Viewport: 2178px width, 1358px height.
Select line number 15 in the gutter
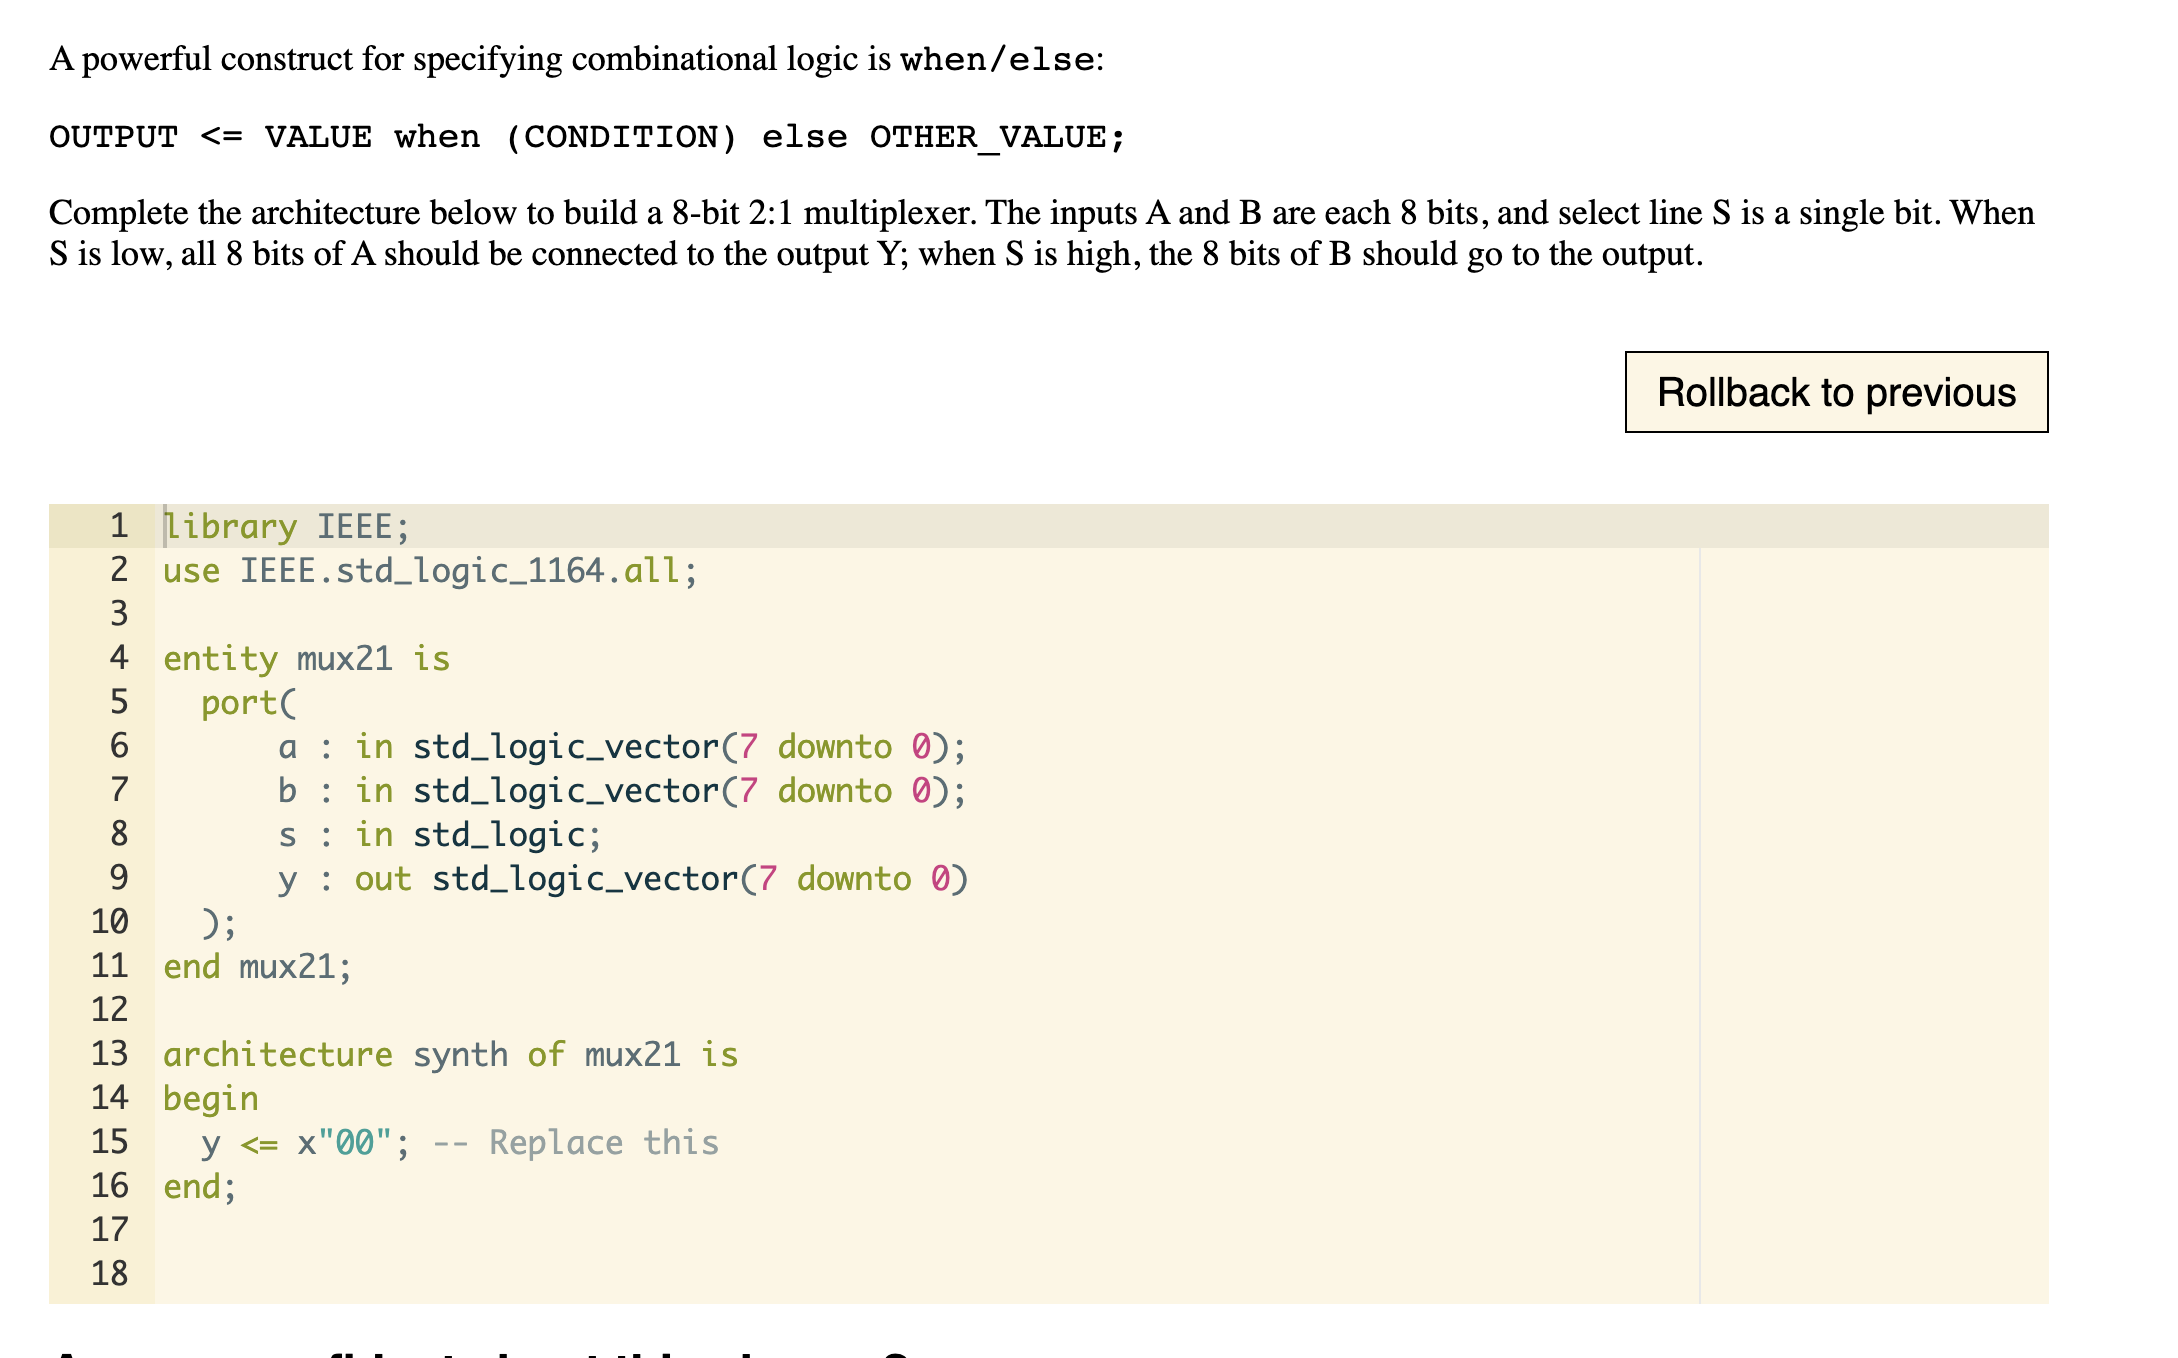110,1142
